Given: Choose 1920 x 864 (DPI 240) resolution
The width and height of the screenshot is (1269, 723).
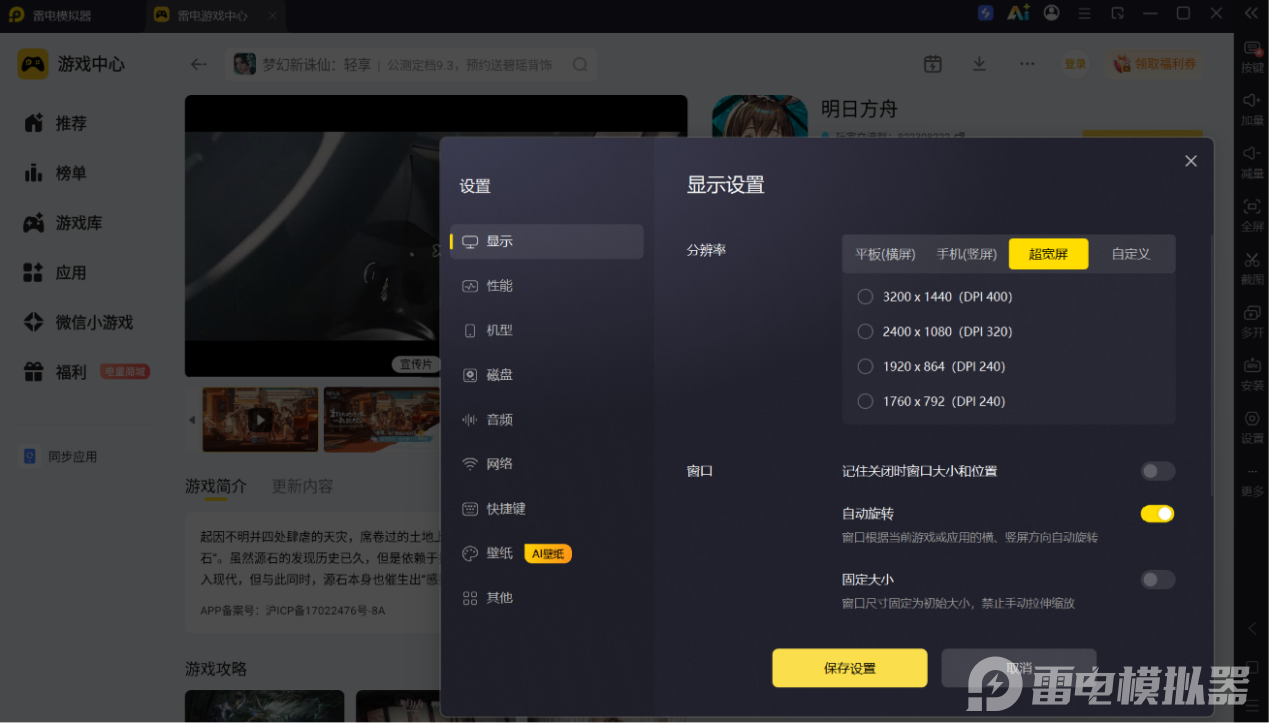Looking at the screenshot, I should (x=932, y=367).
